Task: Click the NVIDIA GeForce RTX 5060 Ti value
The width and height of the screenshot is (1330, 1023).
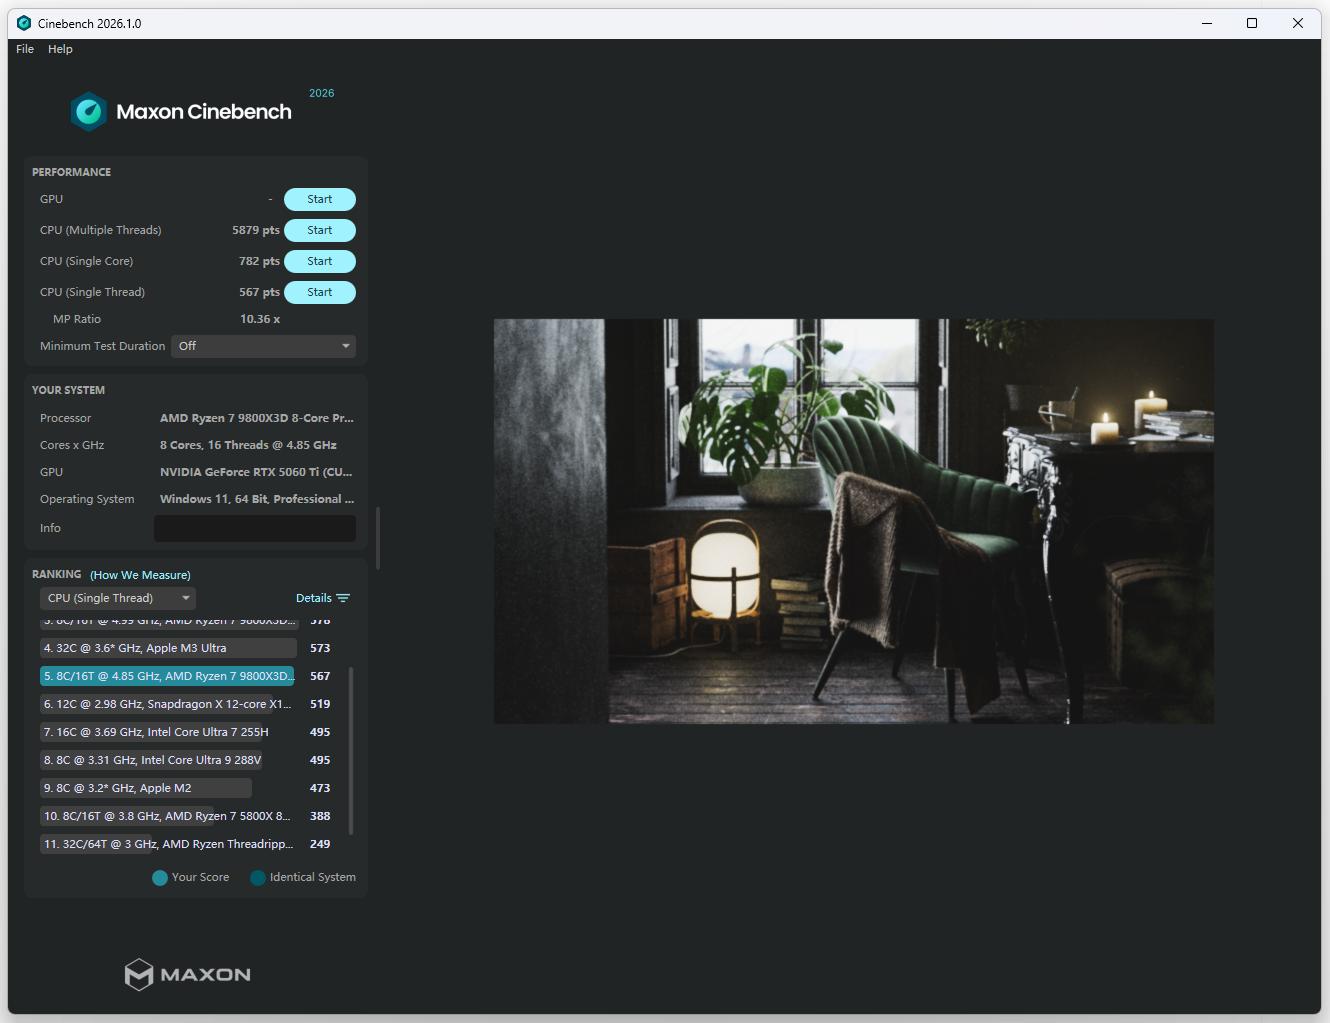Action: (256, 472)
